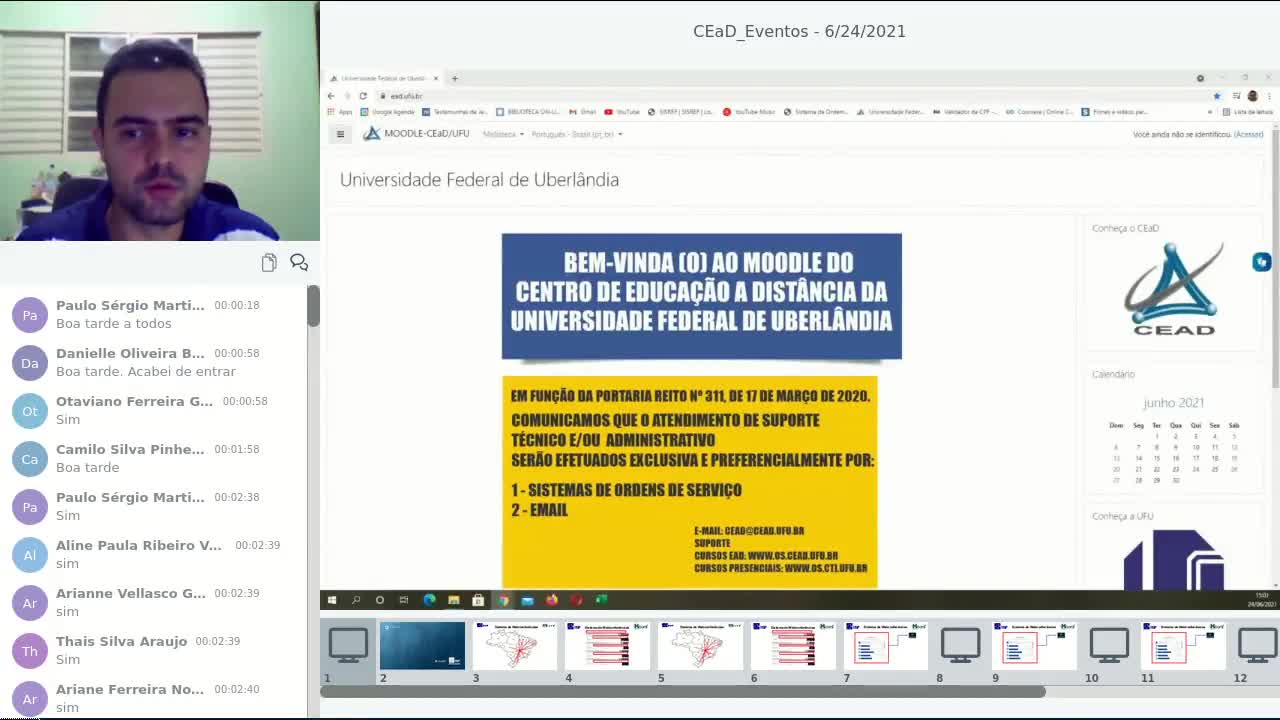Open Task View on the taskbar
The height and width of the screenshot is (720, 1280).
(x=404, y=600)
